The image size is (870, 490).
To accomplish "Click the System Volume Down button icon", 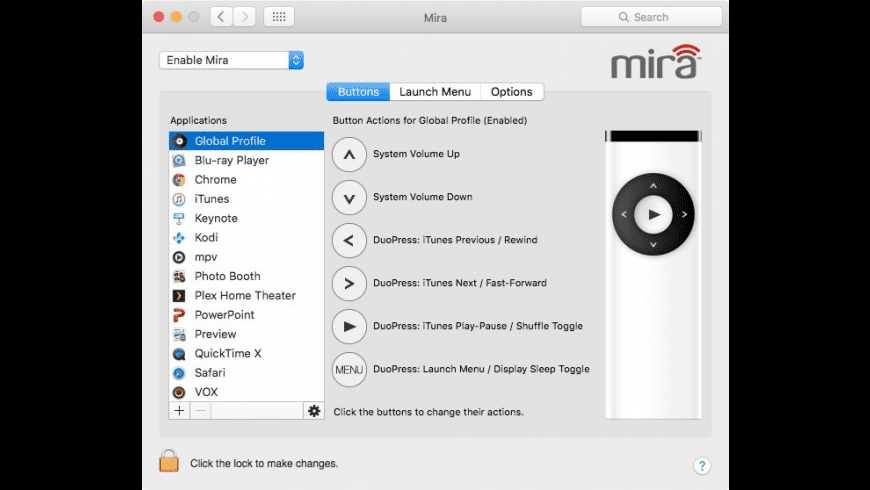I will click(349, 198).
